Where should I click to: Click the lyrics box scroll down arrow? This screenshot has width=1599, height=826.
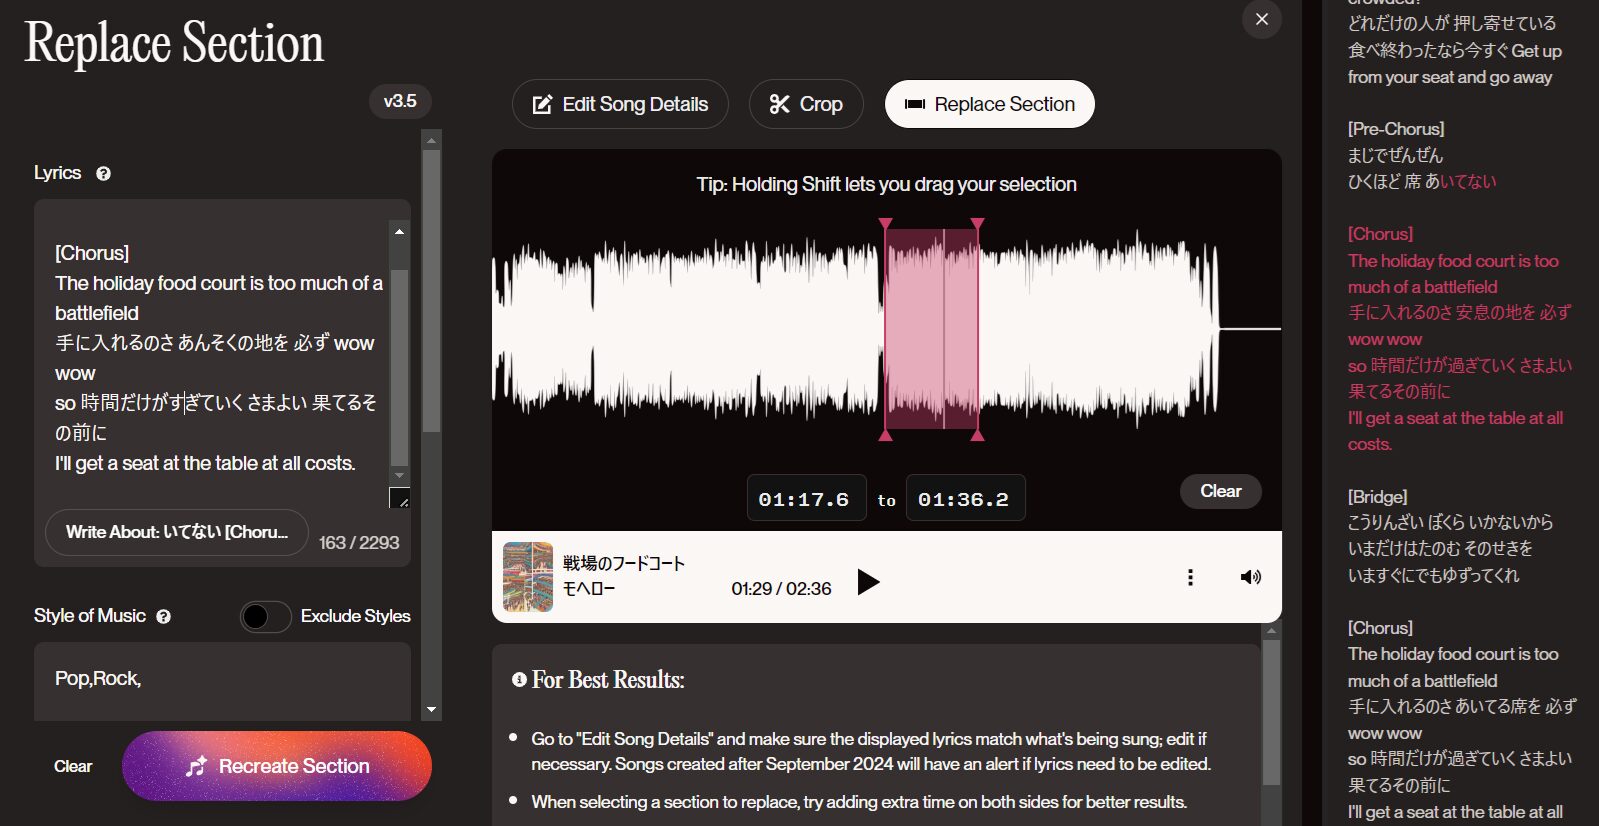point(399,475)
